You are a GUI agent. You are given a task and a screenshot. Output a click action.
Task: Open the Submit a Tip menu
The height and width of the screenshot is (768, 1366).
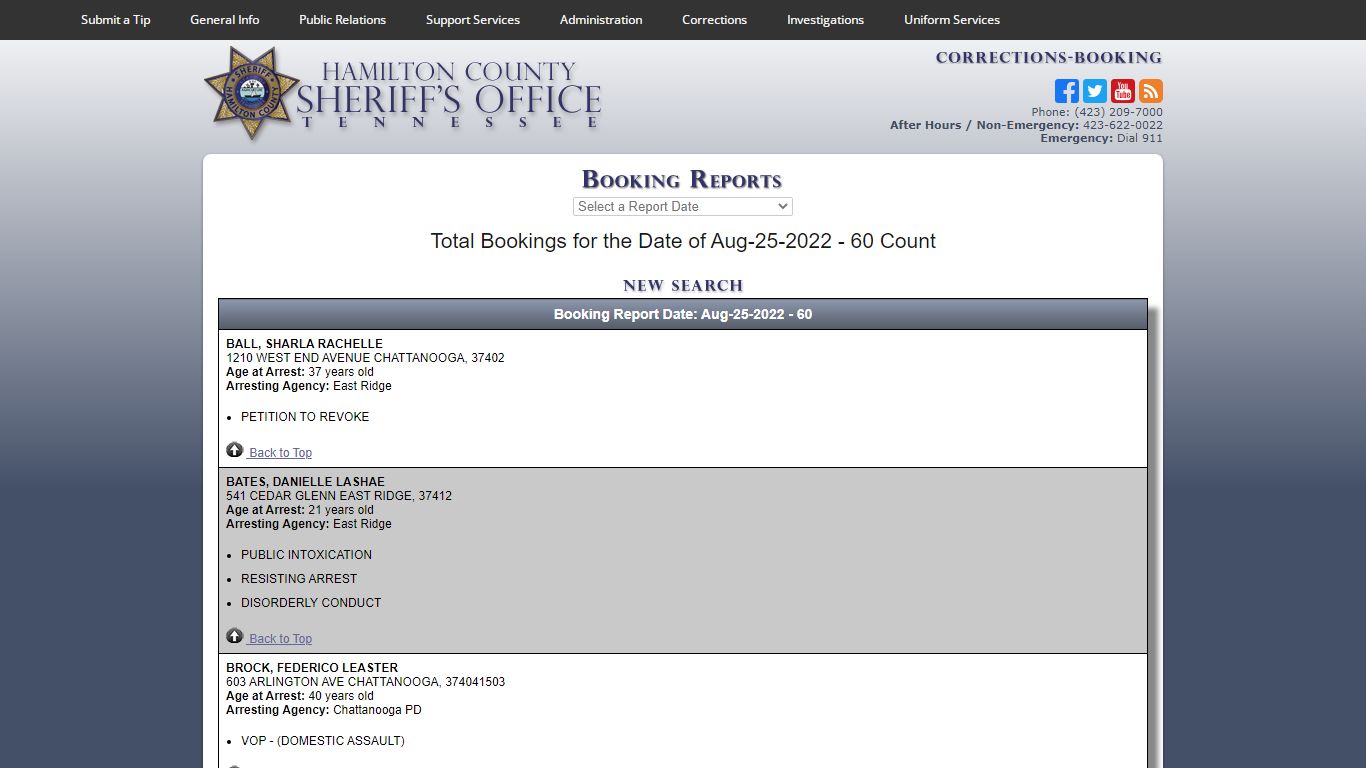[116, 20]
